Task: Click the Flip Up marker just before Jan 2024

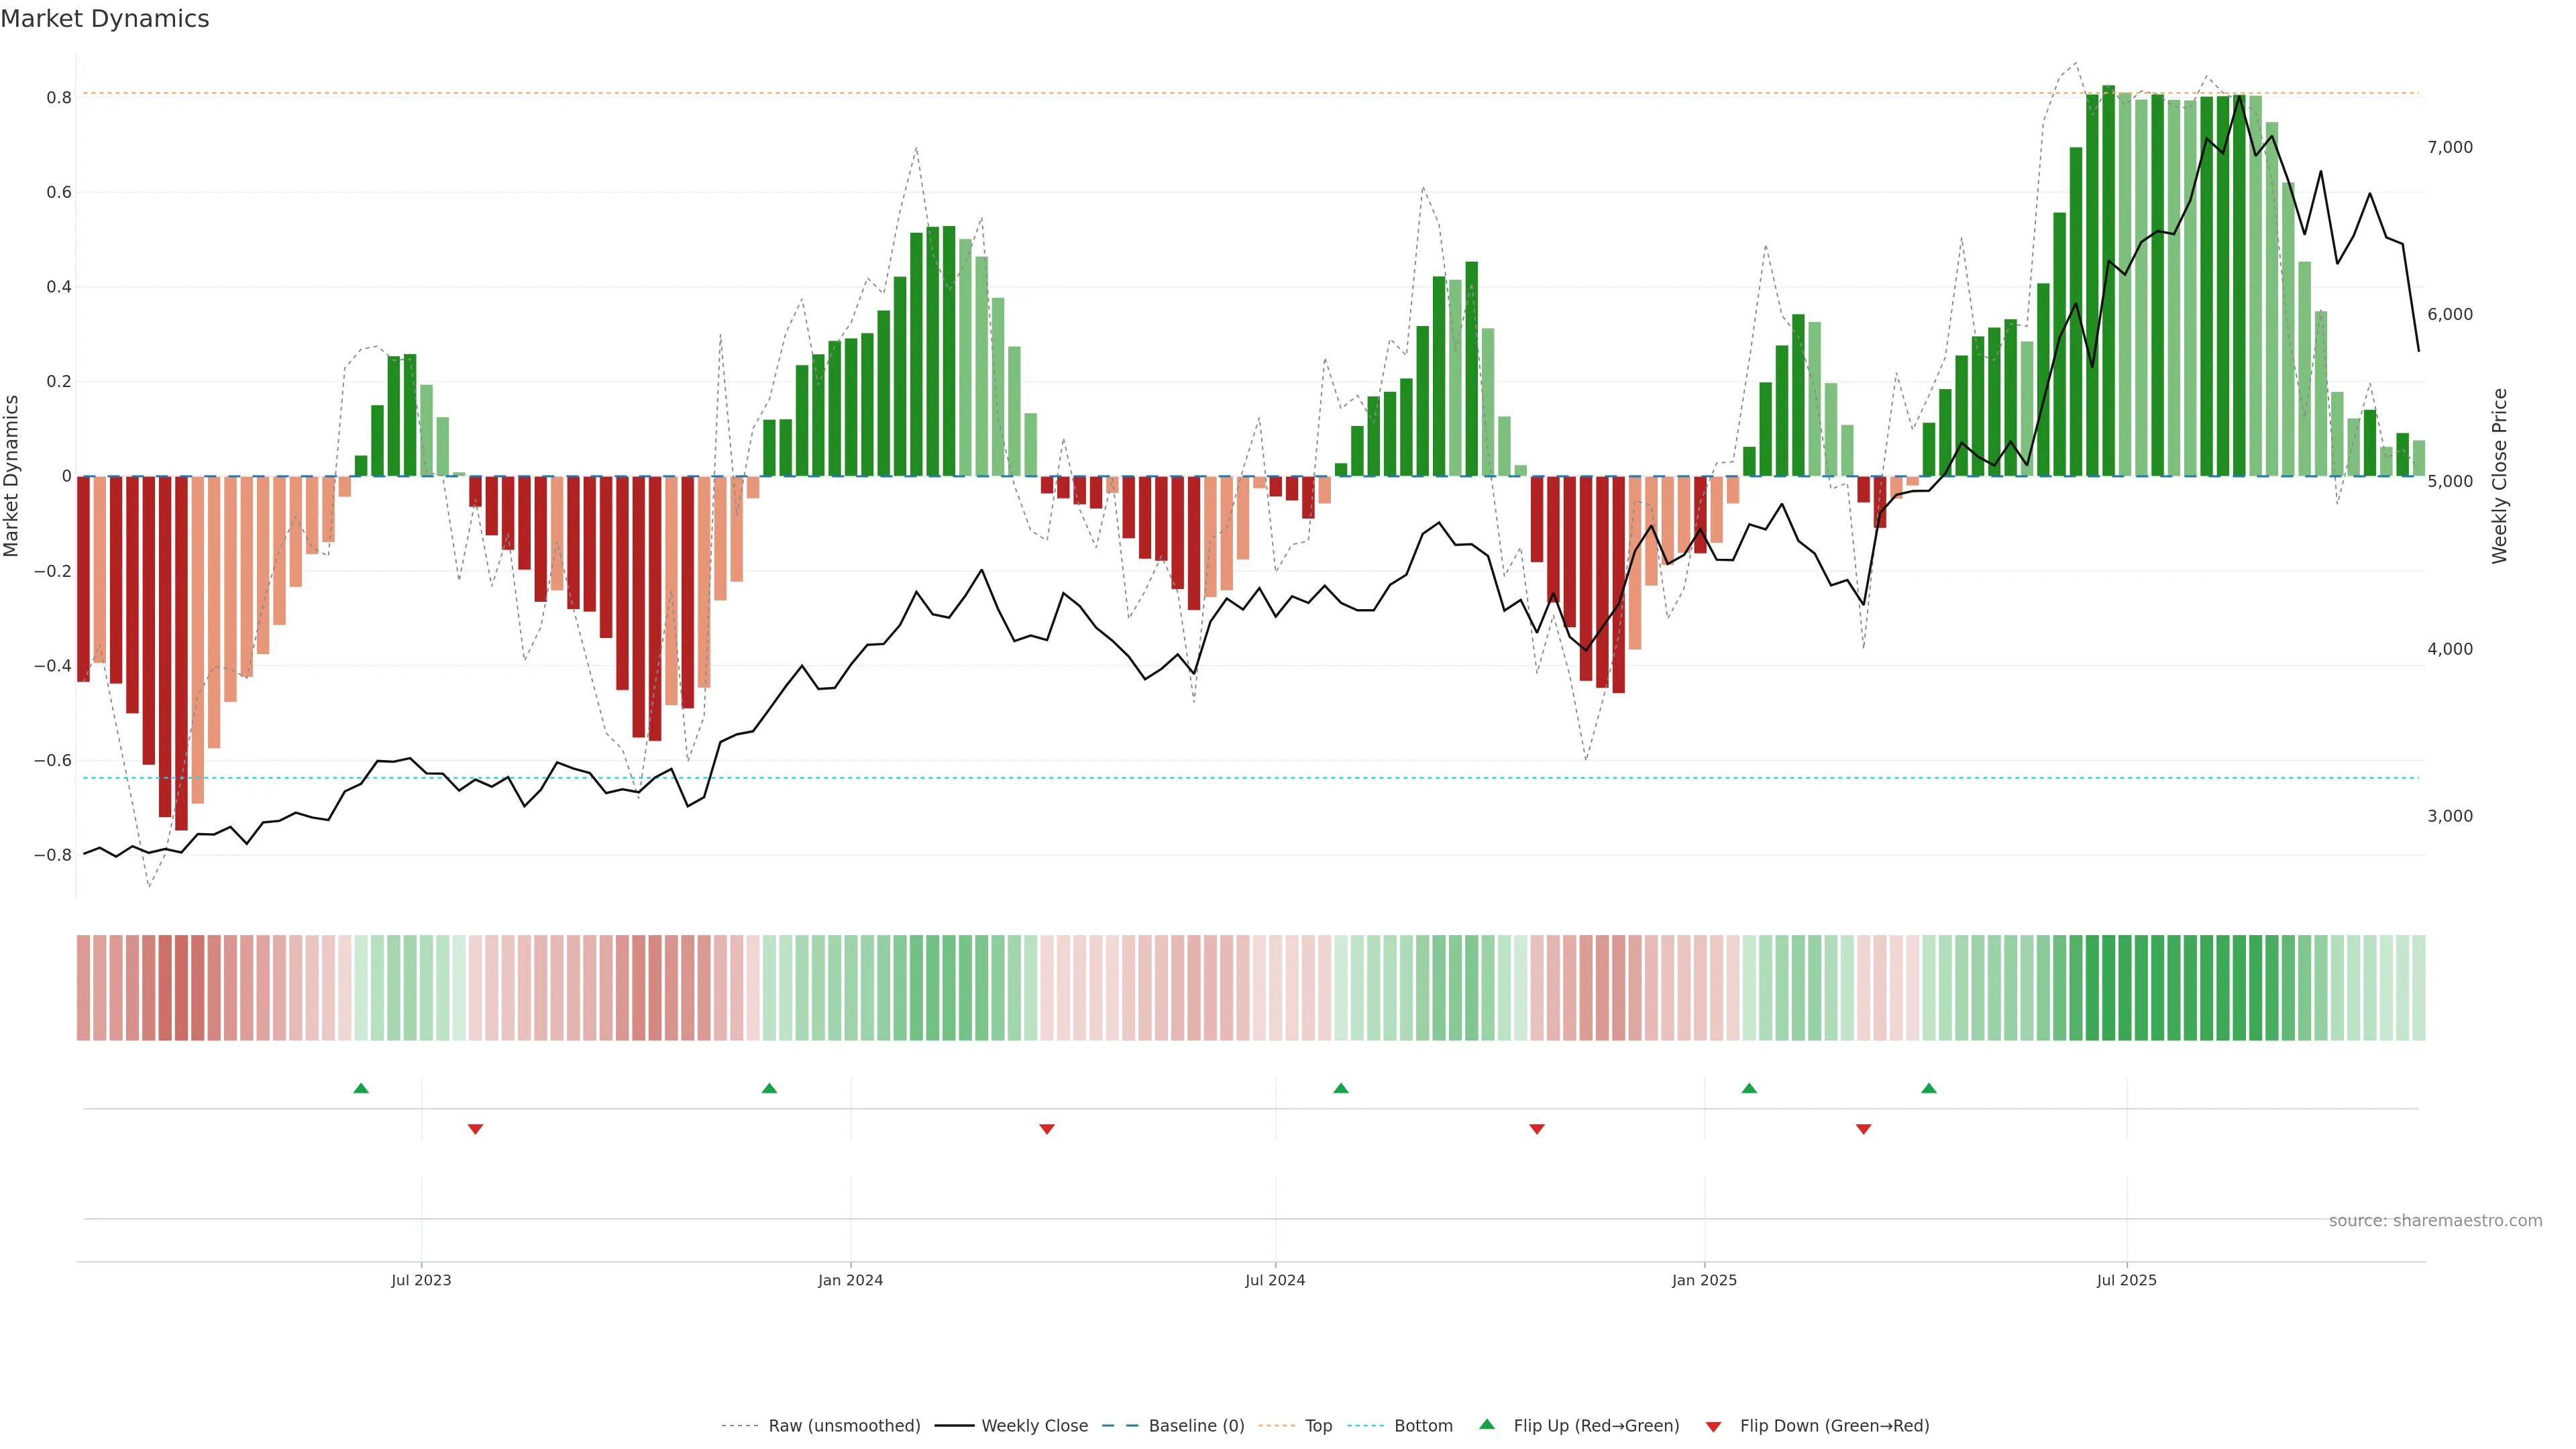Action: point(769,1088)
